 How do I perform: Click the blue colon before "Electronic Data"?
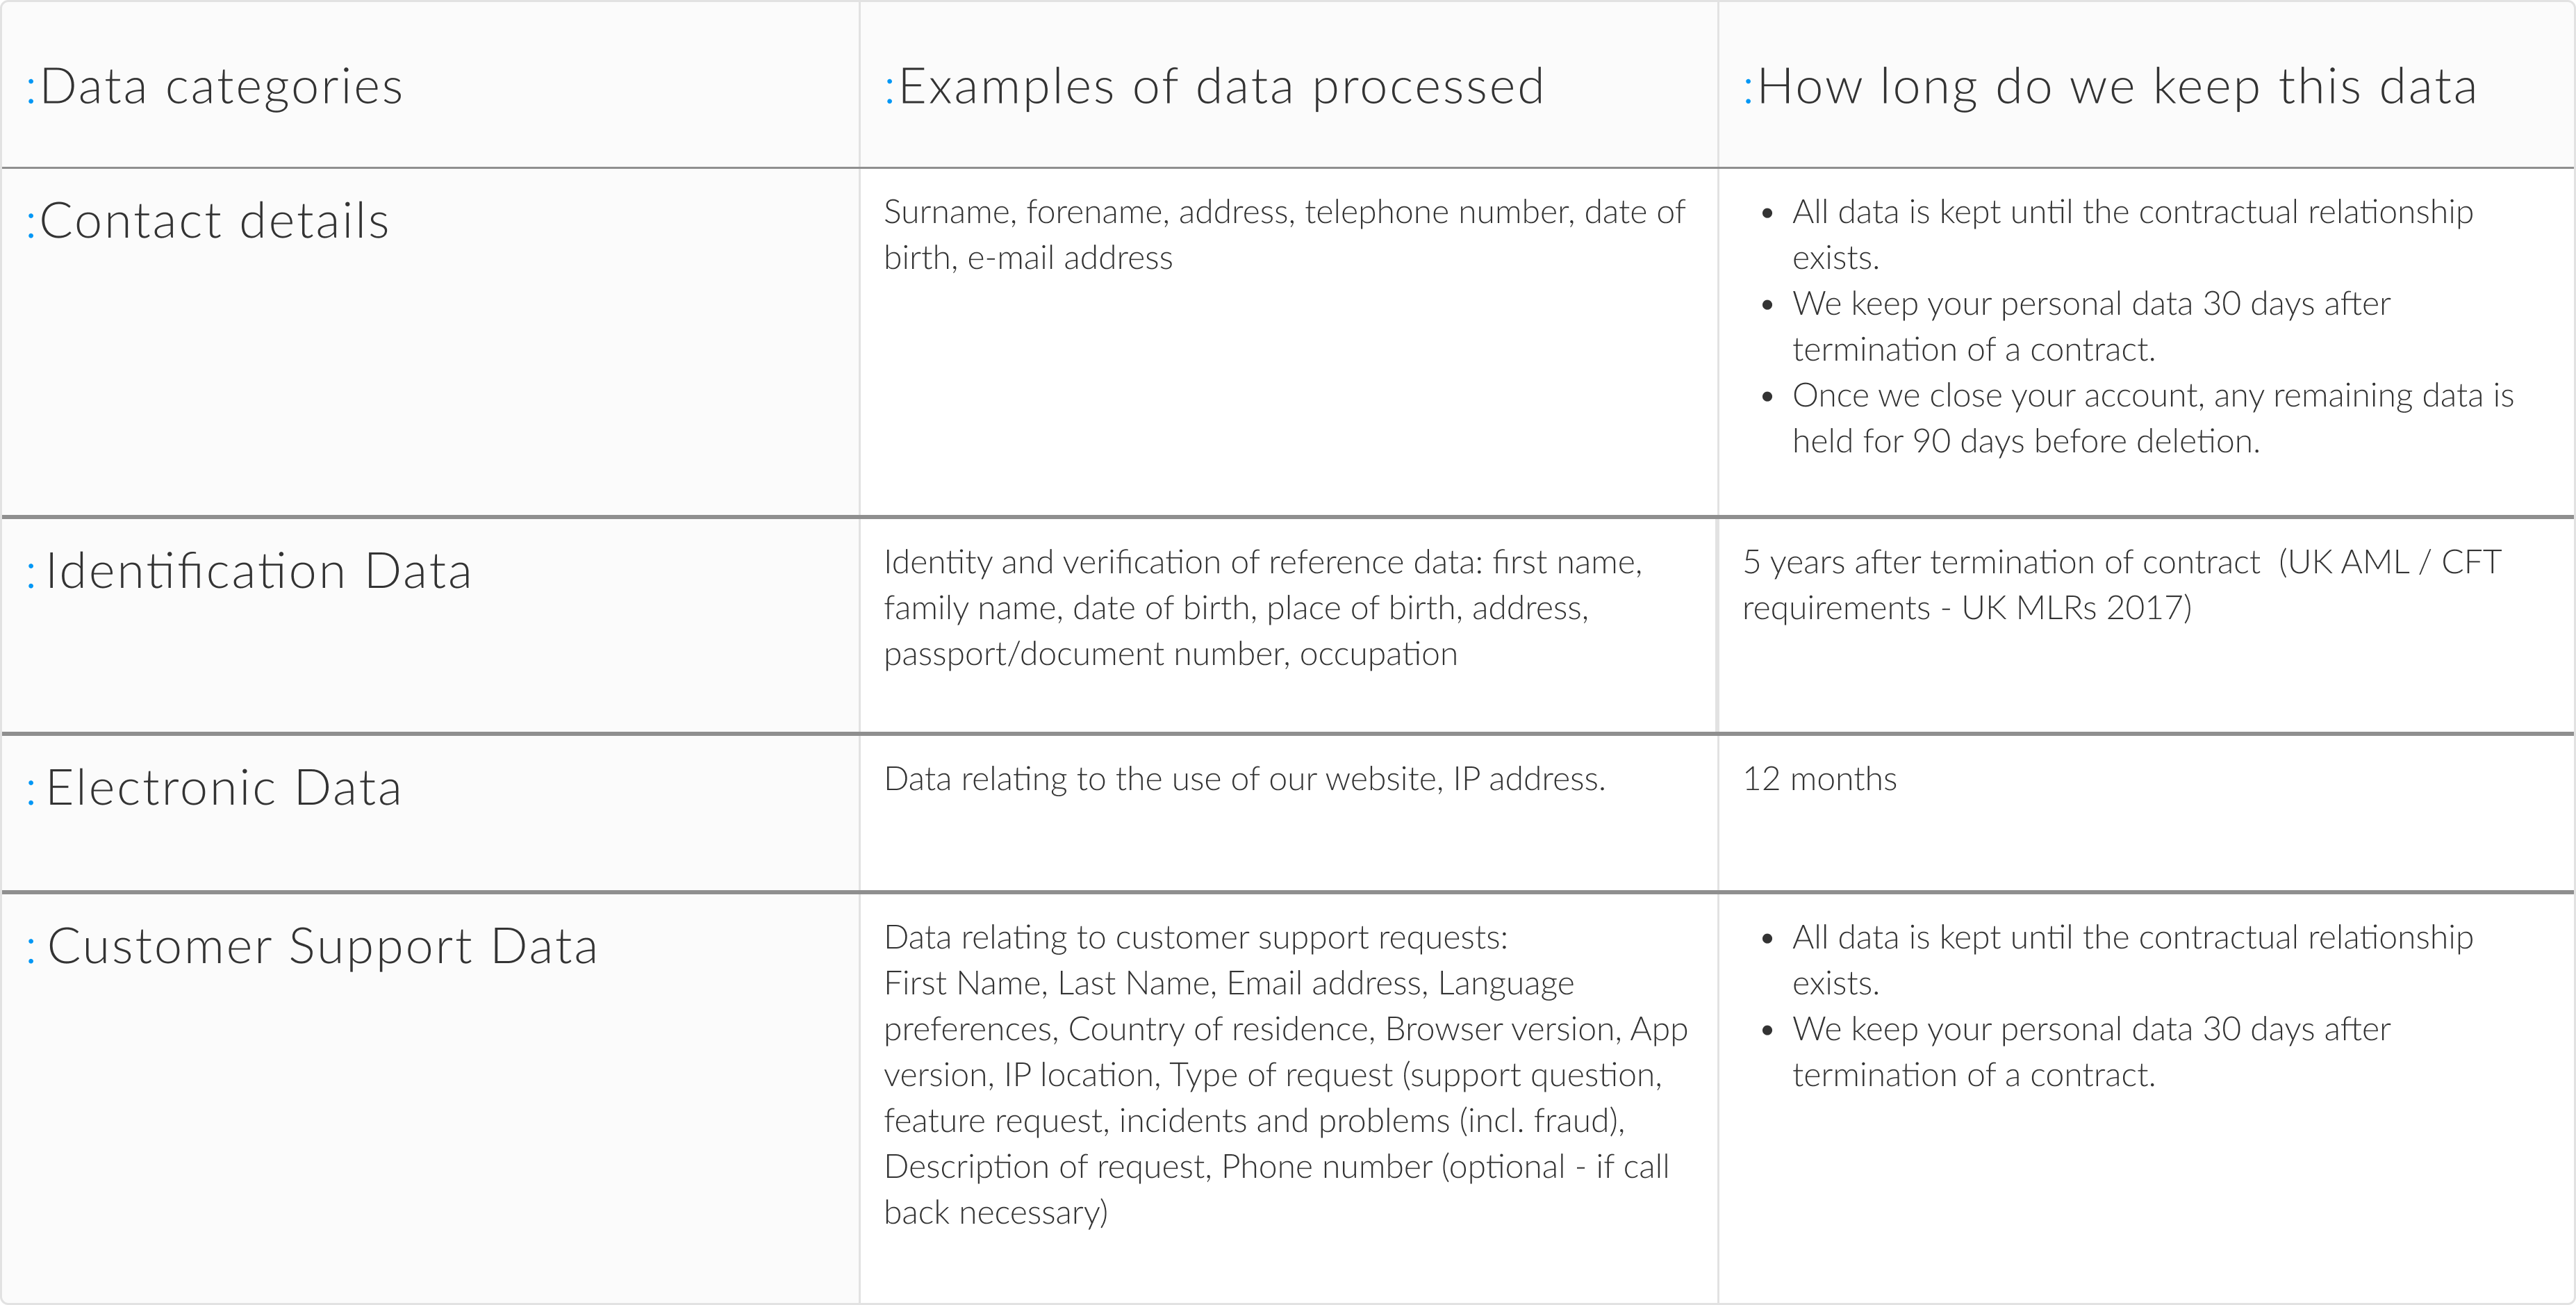31,790
